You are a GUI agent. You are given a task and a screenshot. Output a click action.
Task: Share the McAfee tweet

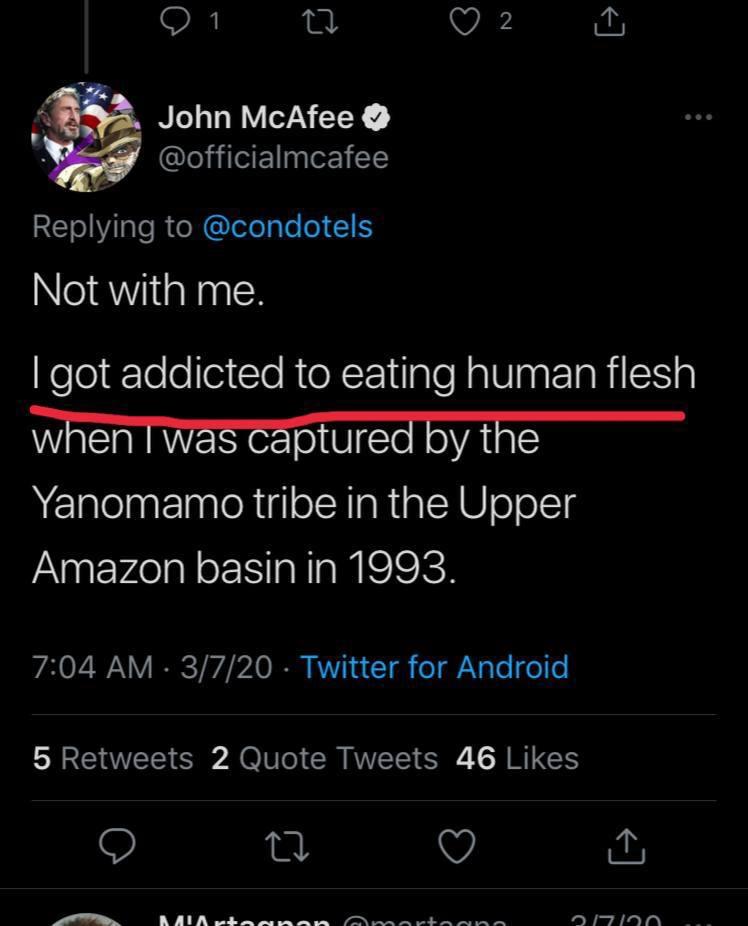click(627, 847)
